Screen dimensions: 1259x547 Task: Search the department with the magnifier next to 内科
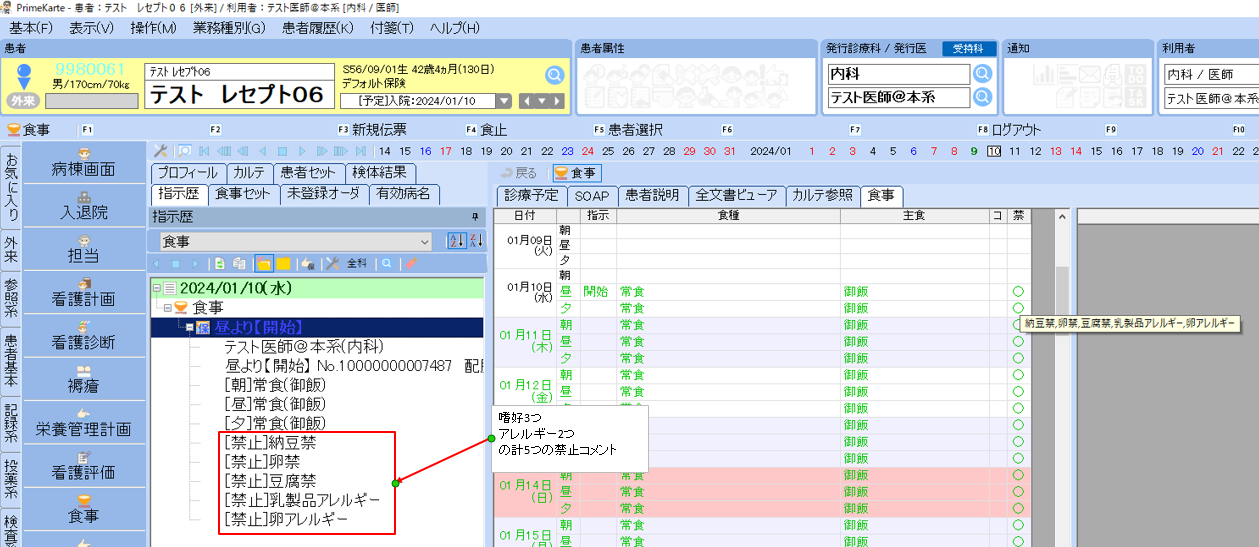[x=982, y=74]
